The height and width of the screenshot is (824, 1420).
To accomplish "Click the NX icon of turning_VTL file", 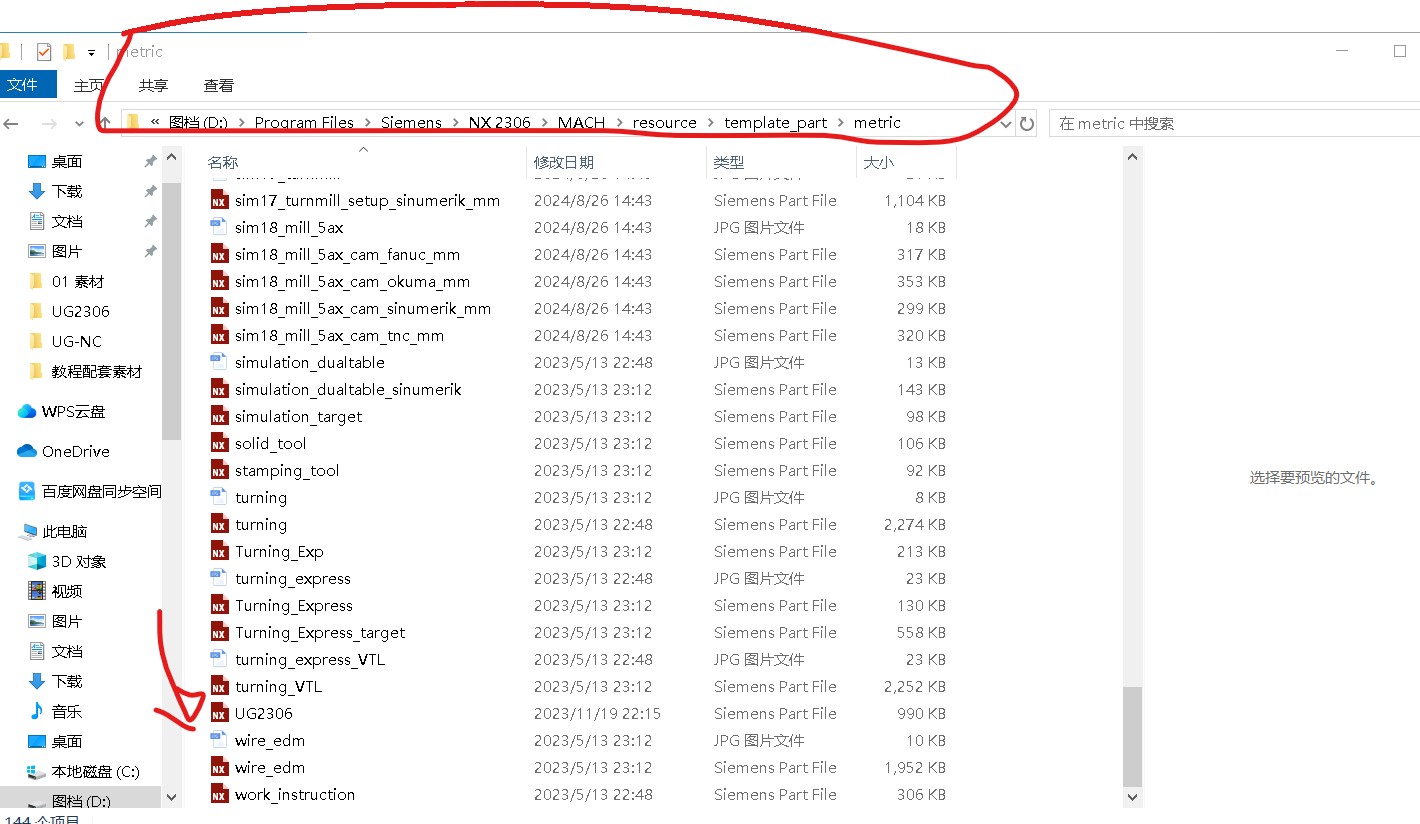I will (219, 686).
